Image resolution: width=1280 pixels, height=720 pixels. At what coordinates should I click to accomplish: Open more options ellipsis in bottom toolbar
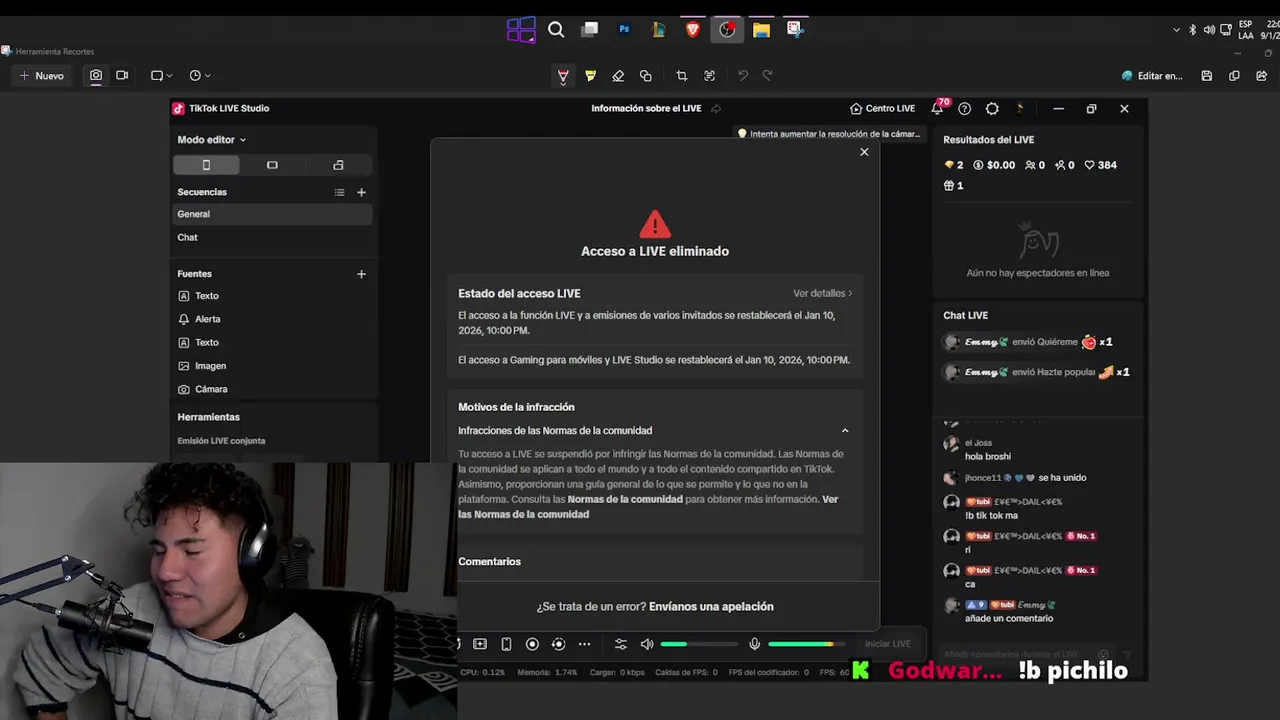[584, 644]
